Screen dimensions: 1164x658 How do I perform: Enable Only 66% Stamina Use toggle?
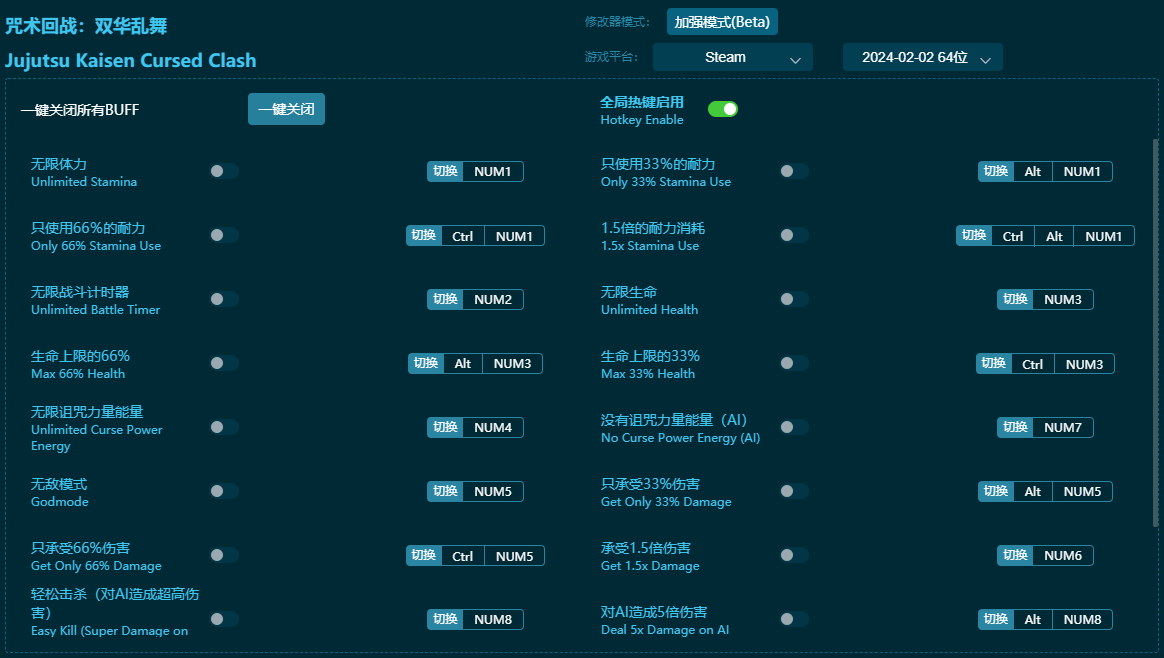pos(223,235)
